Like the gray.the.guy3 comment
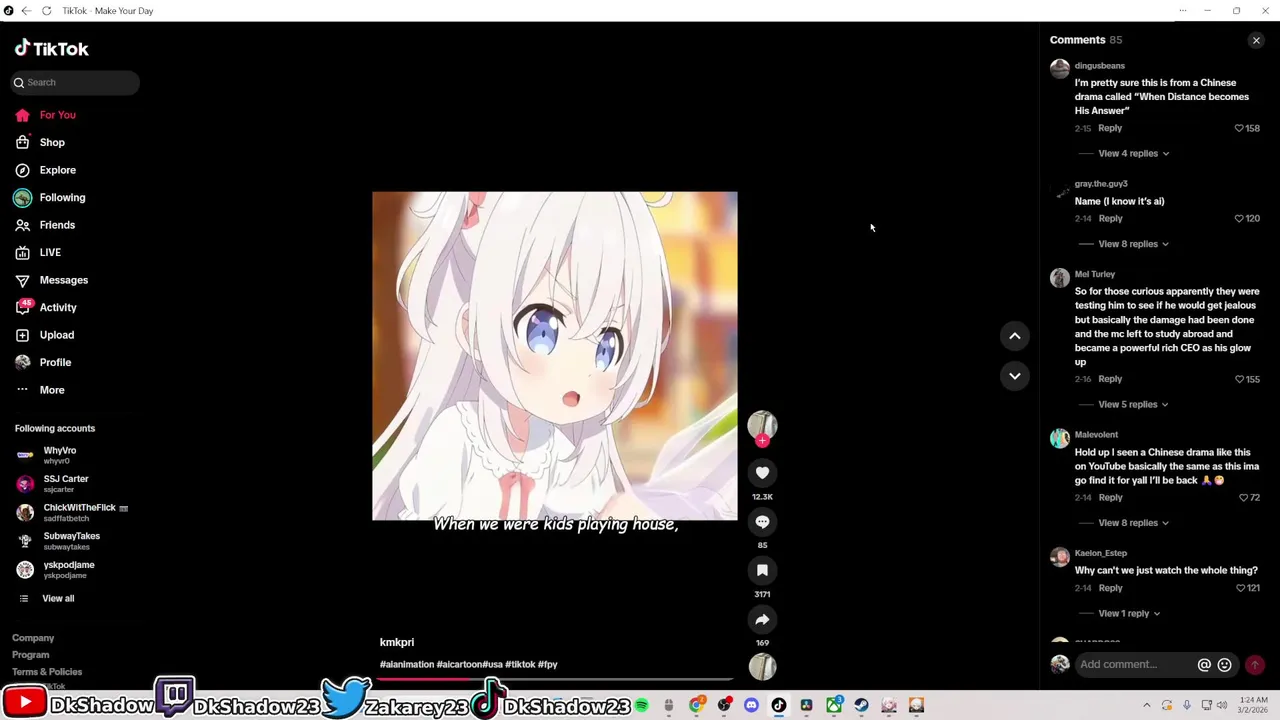Screen dimensions: 1280x720 pyautogui.click(x=1238, y=218)
